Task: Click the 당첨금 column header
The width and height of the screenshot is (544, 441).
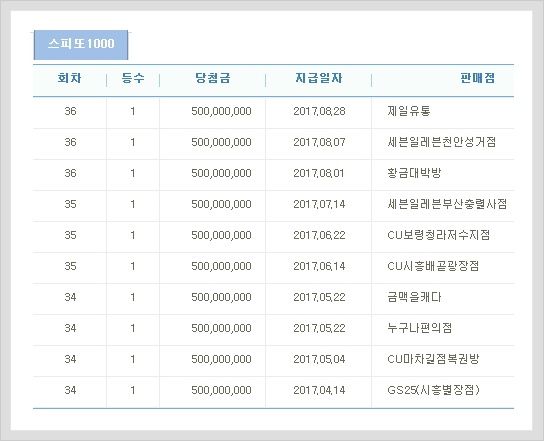Action: 213,78
